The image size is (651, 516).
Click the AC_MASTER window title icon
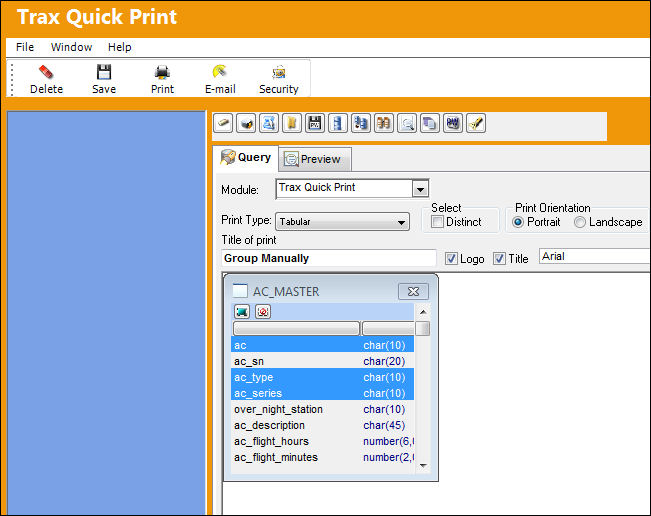[x=240, y=291]
